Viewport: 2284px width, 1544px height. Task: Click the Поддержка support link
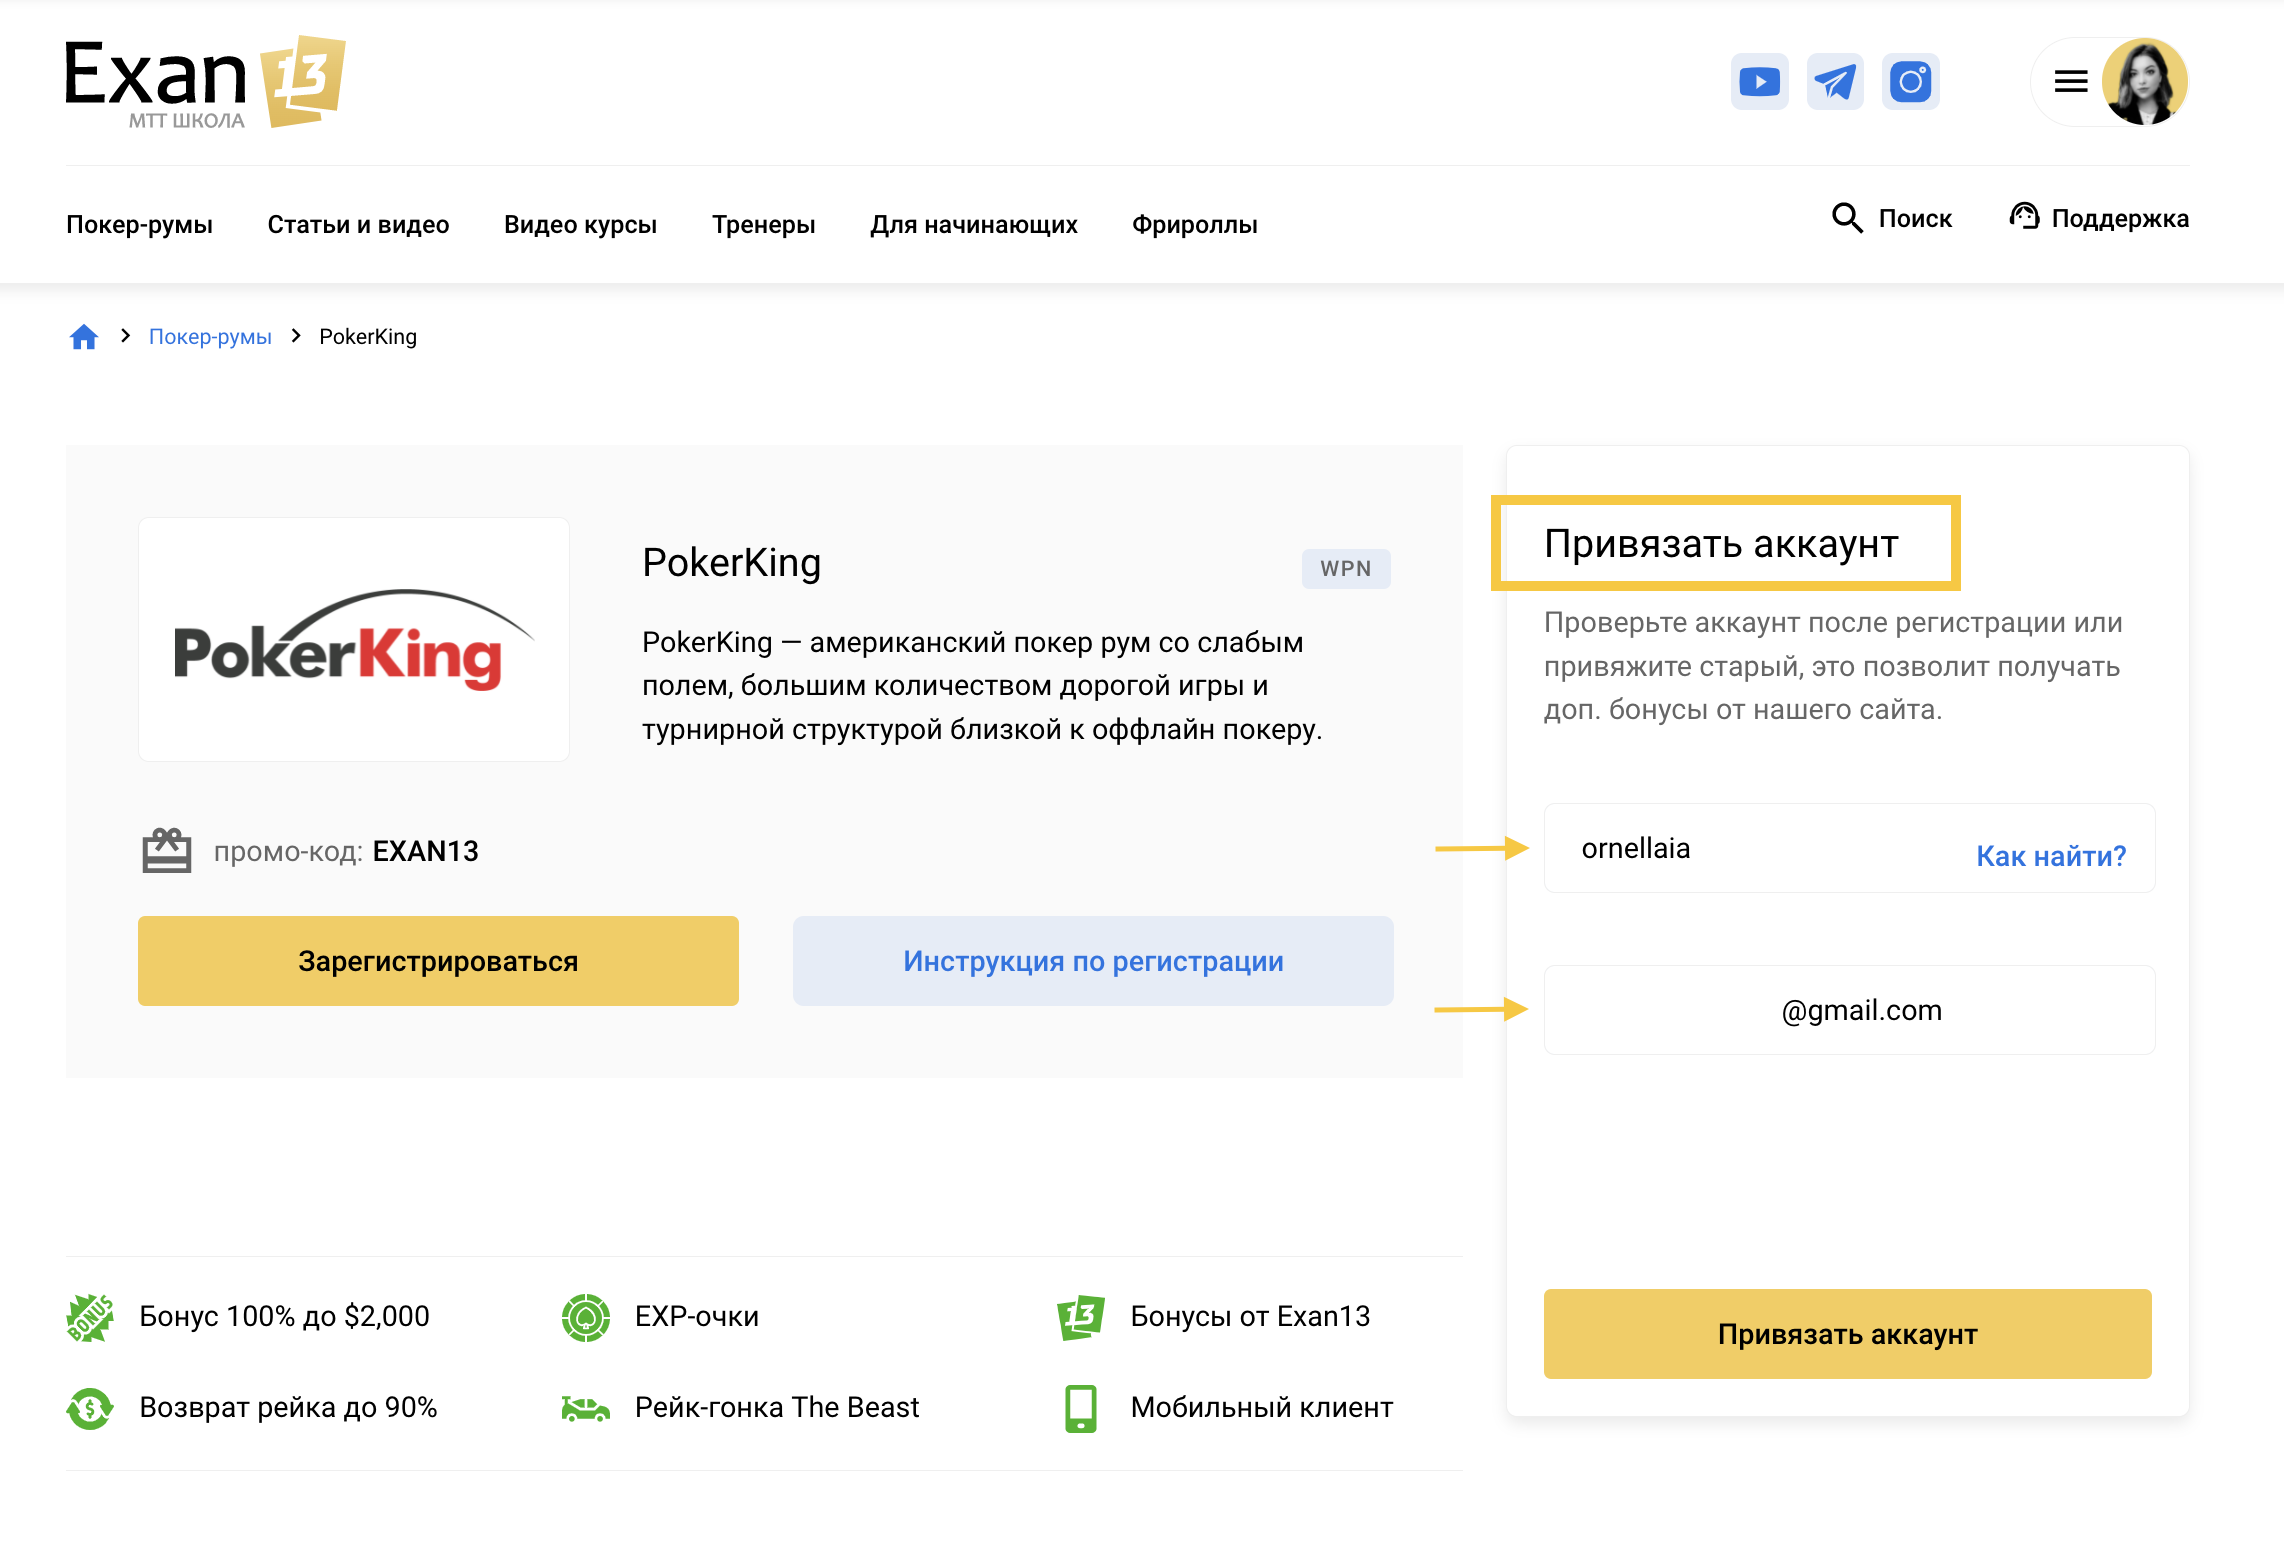click(x=2120, y=218)
